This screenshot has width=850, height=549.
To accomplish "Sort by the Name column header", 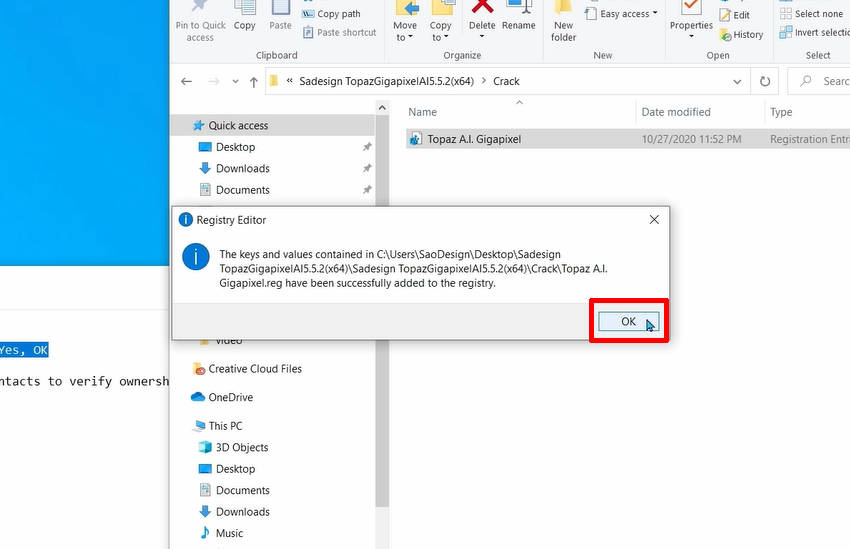I will pyautogui.click(x=422, y=112).
